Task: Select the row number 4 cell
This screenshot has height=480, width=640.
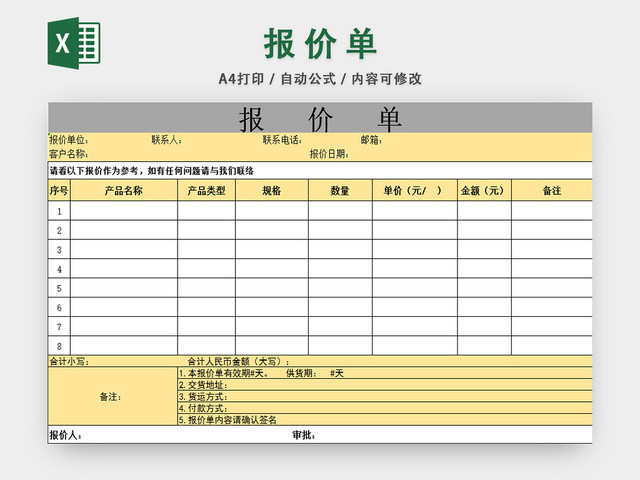Action: point(59,269)
